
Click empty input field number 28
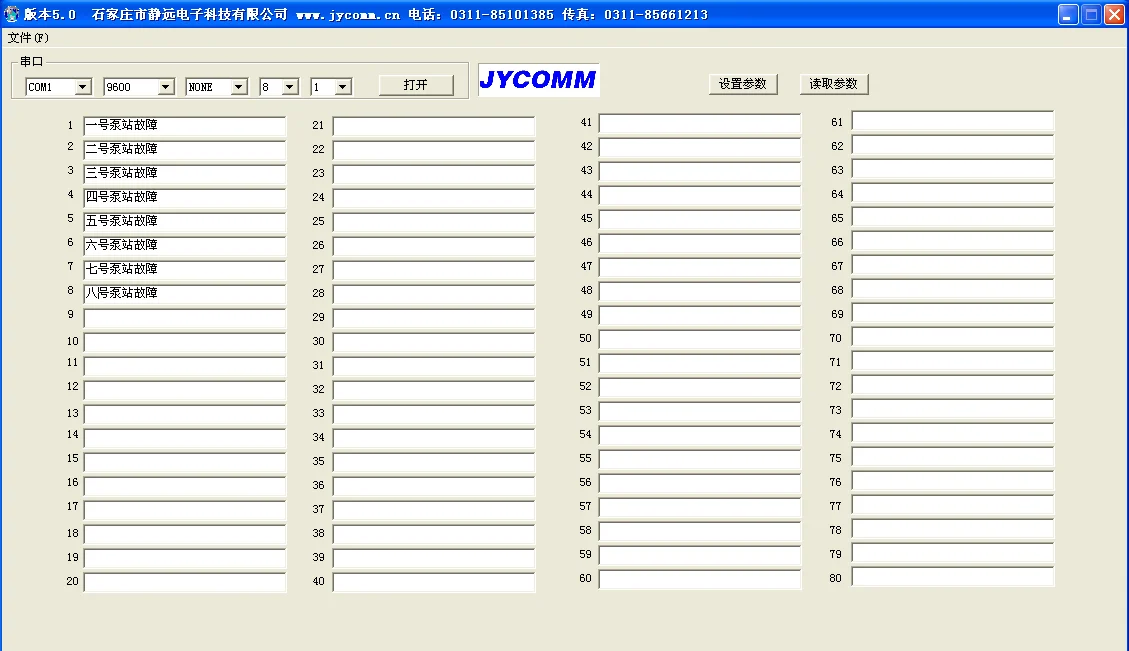pos(433,294)
